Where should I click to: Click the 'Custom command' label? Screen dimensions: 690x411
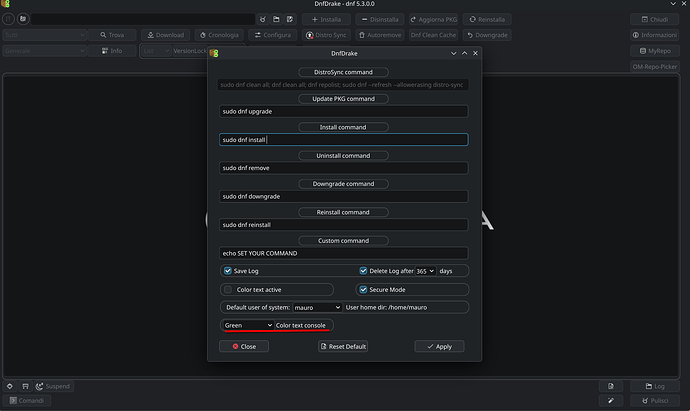tap(343, 241)
